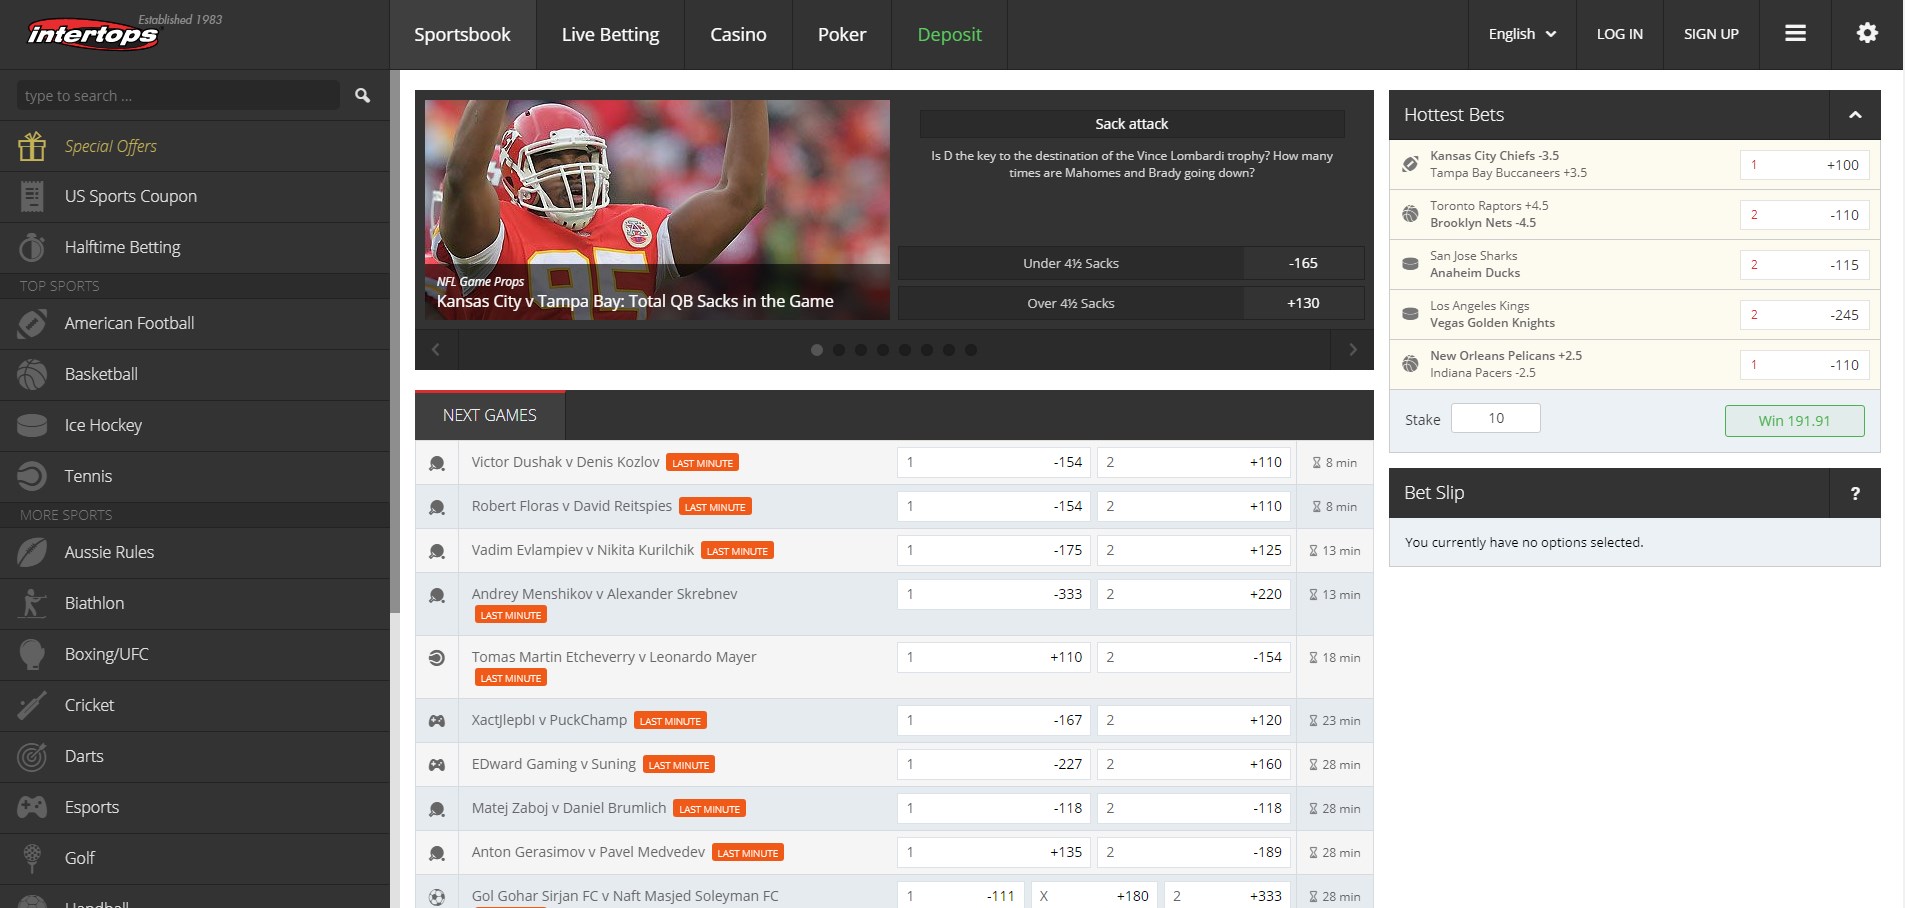Viewport: 1905px width, 908px height.
Task: Click LOG IN button
Action: tap(1619, 34)
